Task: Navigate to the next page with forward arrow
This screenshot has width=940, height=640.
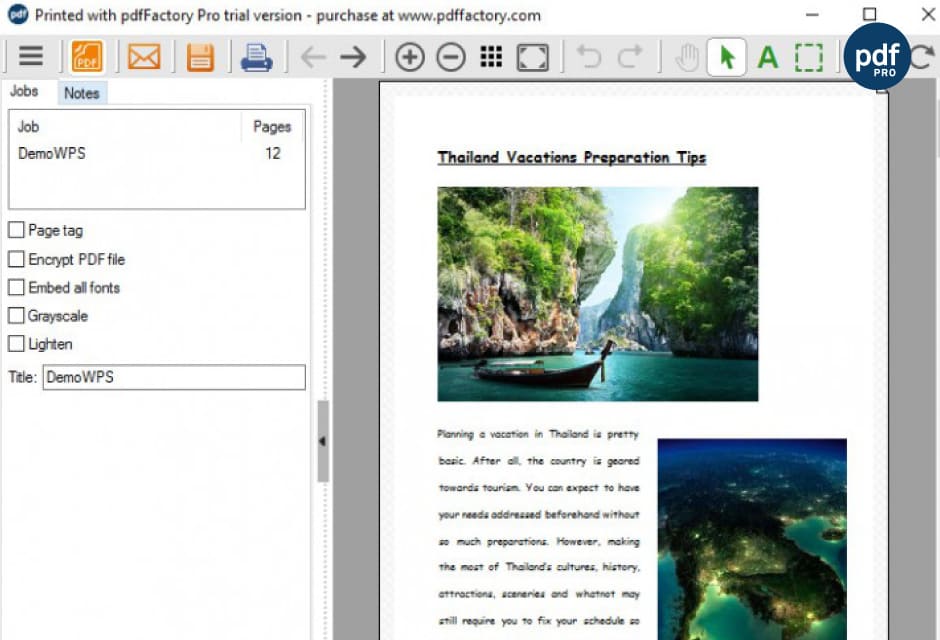Action: pos(352,57)
